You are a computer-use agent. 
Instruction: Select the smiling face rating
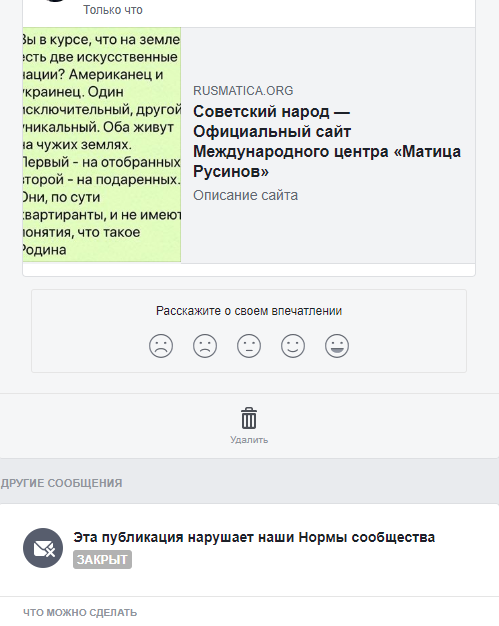click(x=293, y=346)
